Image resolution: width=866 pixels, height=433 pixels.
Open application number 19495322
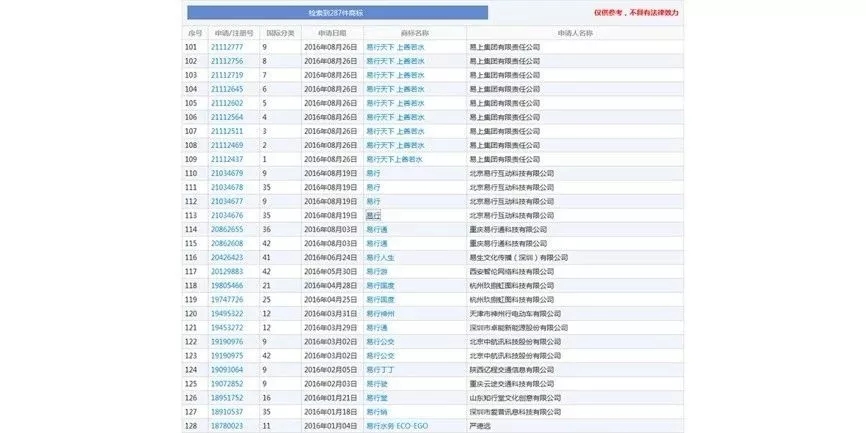tap(226, 313)
